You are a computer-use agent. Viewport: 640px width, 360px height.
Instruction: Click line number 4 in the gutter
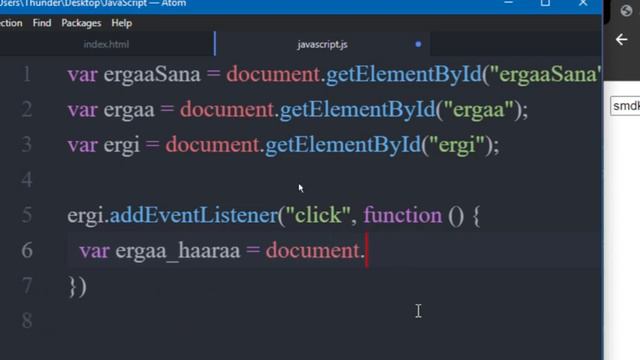[27, 180]
